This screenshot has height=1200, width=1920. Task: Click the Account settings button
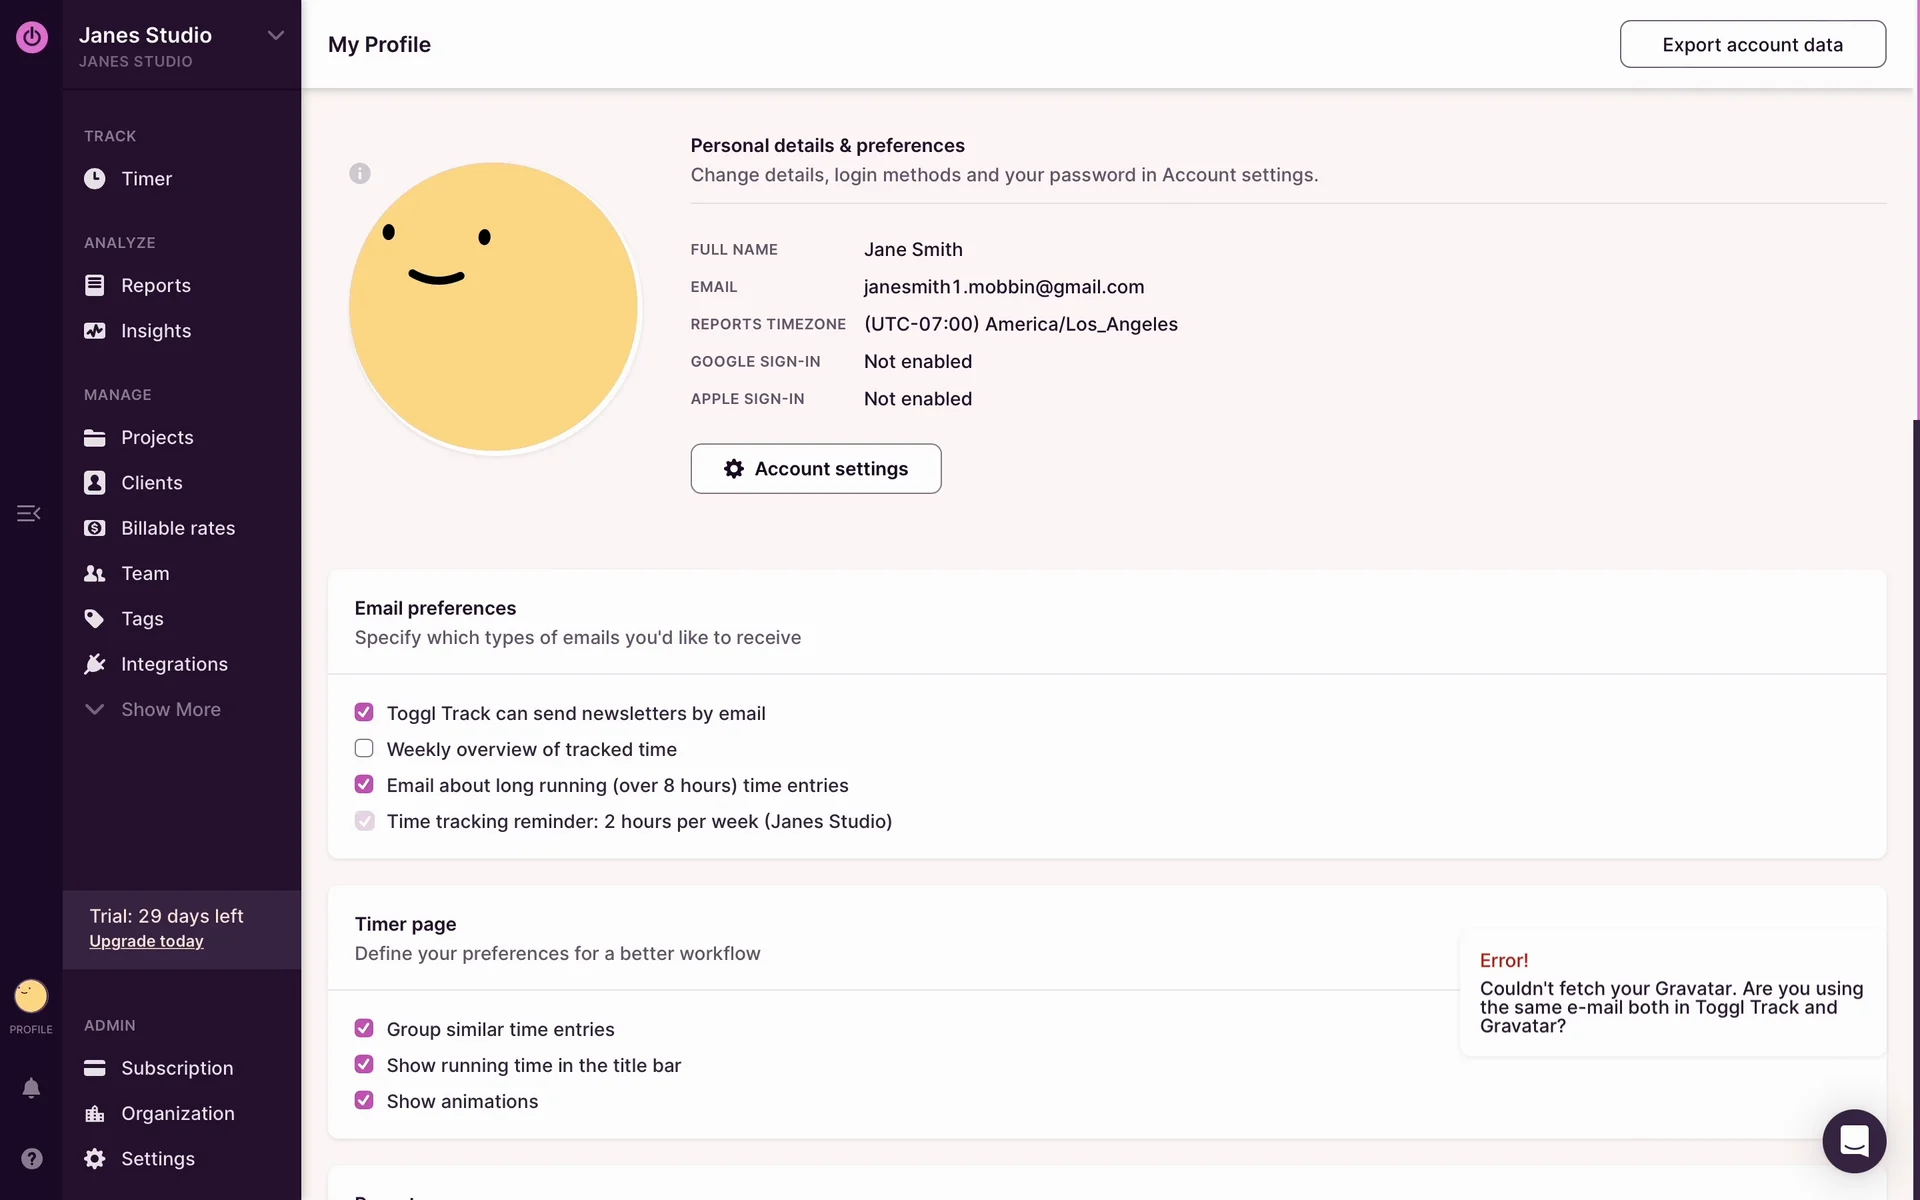815,469
